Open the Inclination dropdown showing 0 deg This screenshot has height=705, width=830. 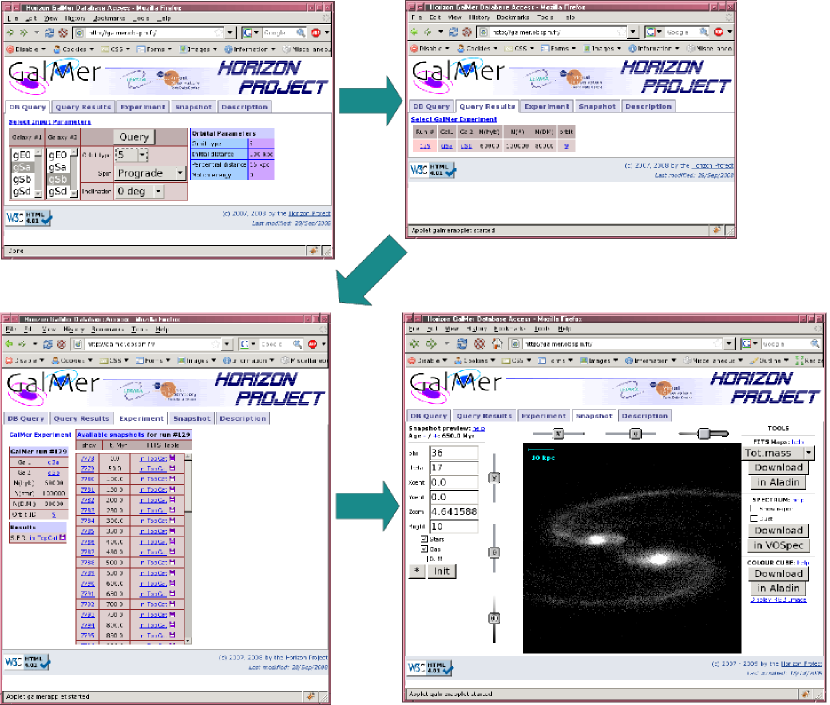(x=139, y=190)
